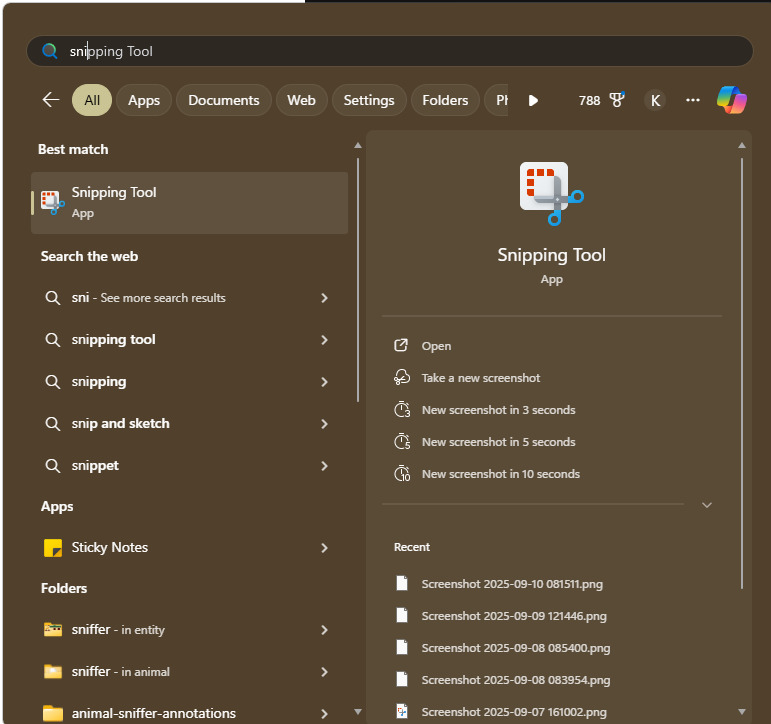Expand the Sticky Notes chevron
The width and height of the screenshot is (771, 724).
point(324,547)
